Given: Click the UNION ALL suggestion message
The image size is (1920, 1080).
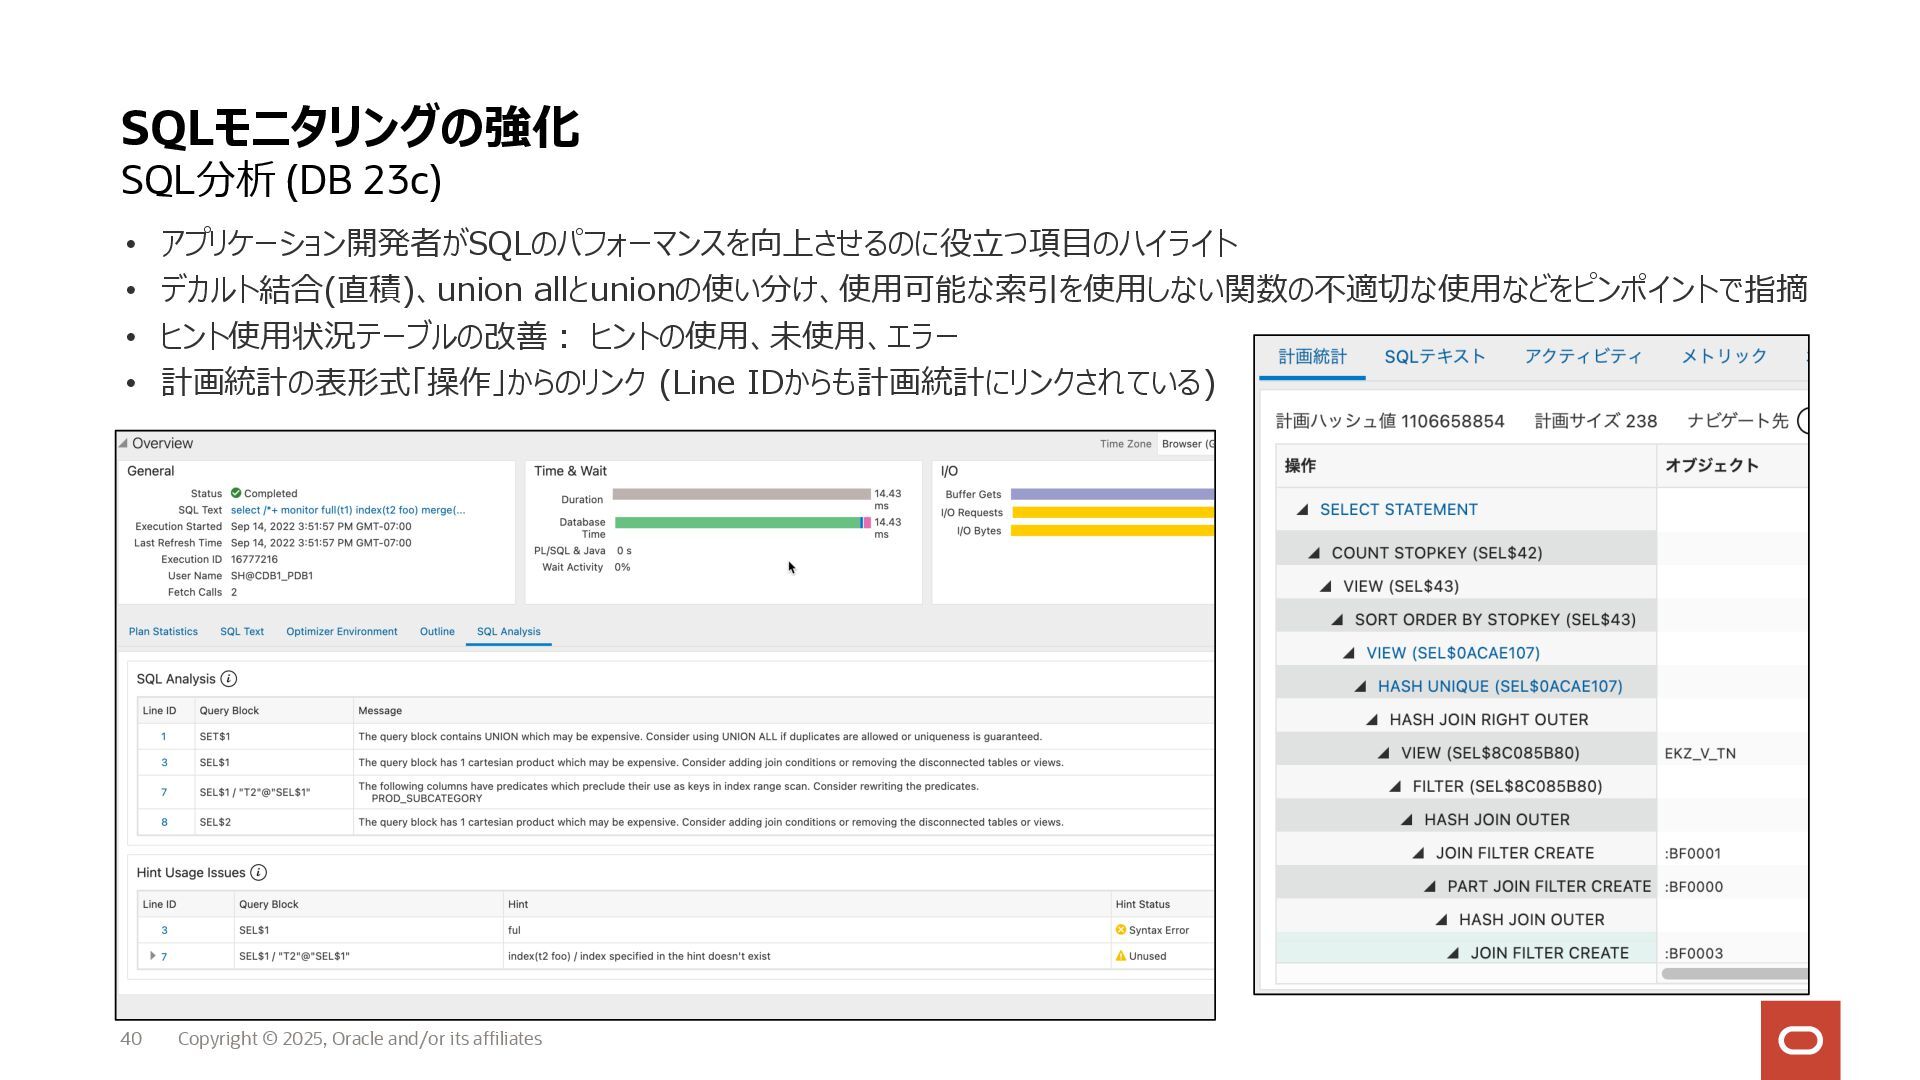Looking at the screenshot, I should click(700, 737).
